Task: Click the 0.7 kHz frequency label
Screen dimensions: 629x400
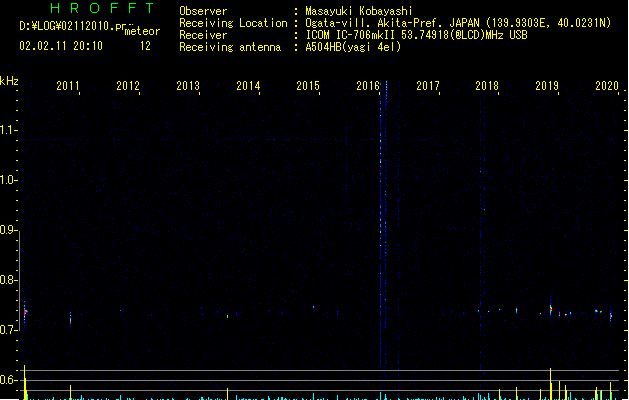Action: (8, 330)
